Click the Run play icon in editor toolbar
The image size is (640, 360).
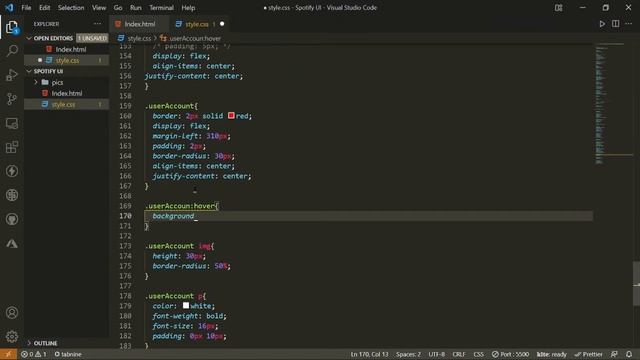602,24
